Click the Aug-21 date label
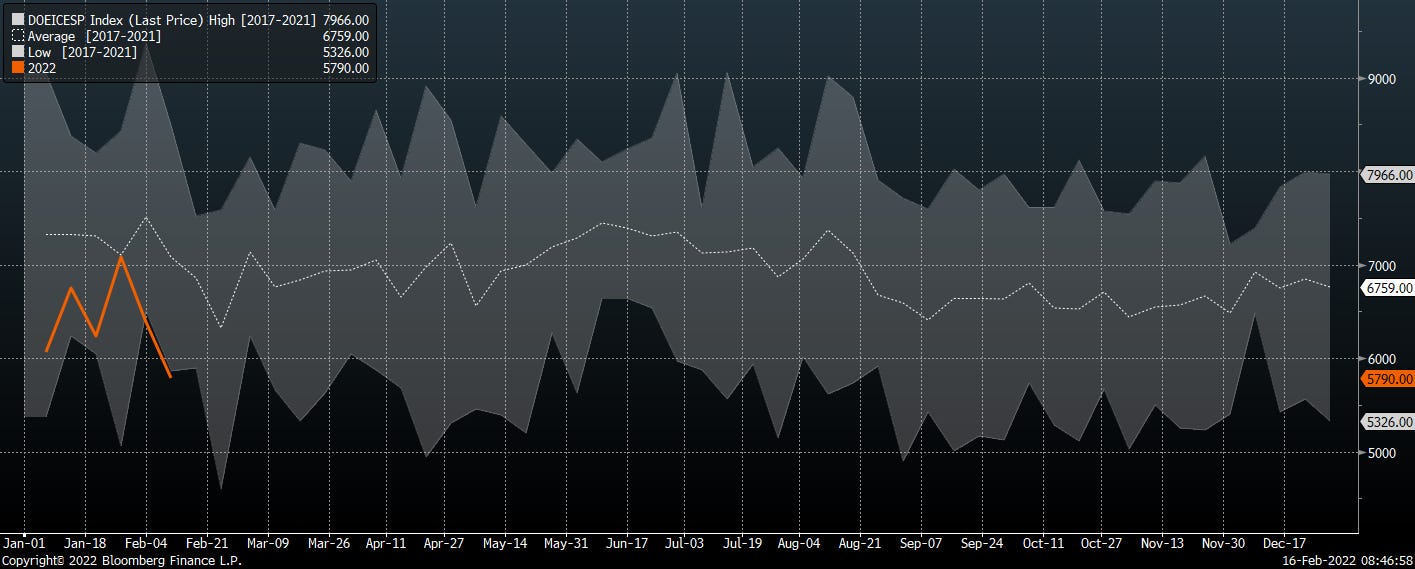This screenshot has height=569, width=1415. [x=860, y=544]
